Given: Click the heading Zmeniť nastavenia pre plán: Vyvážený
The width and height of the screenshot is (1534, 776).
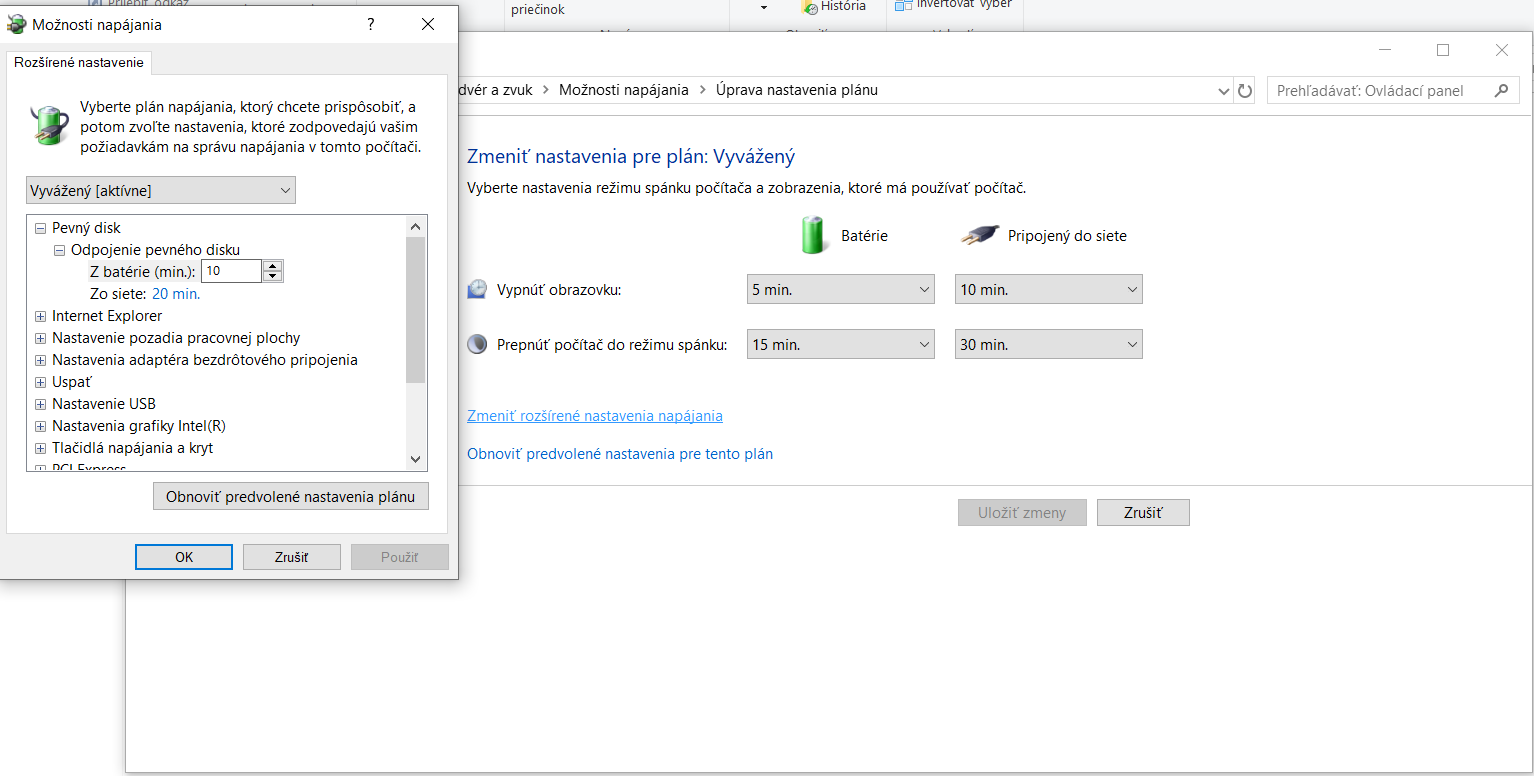Looking at the screenshot, I should 631,157.
